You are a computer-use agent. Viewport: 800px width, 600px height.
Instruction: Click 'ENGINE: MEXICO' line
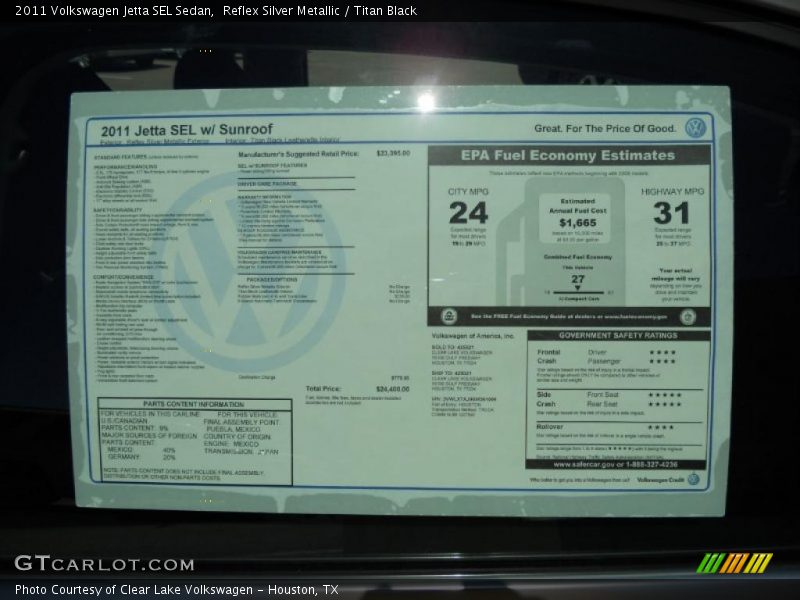click(231, 444)
